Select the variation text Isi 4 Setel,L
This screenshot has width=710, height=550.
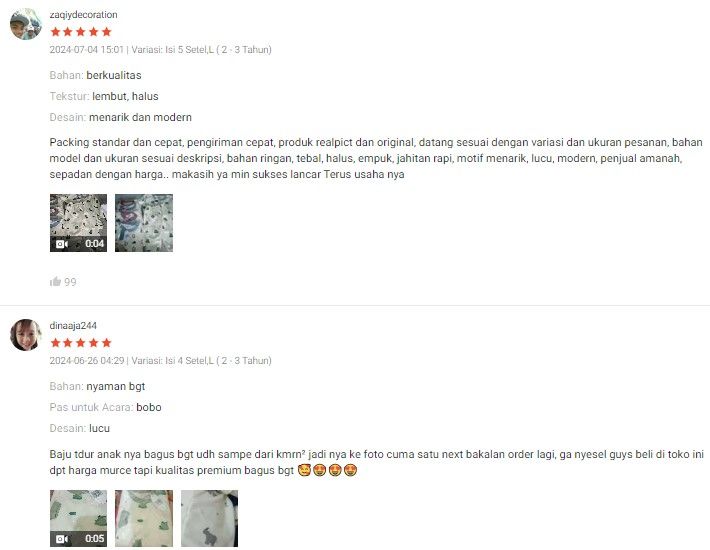pos(189,360)
